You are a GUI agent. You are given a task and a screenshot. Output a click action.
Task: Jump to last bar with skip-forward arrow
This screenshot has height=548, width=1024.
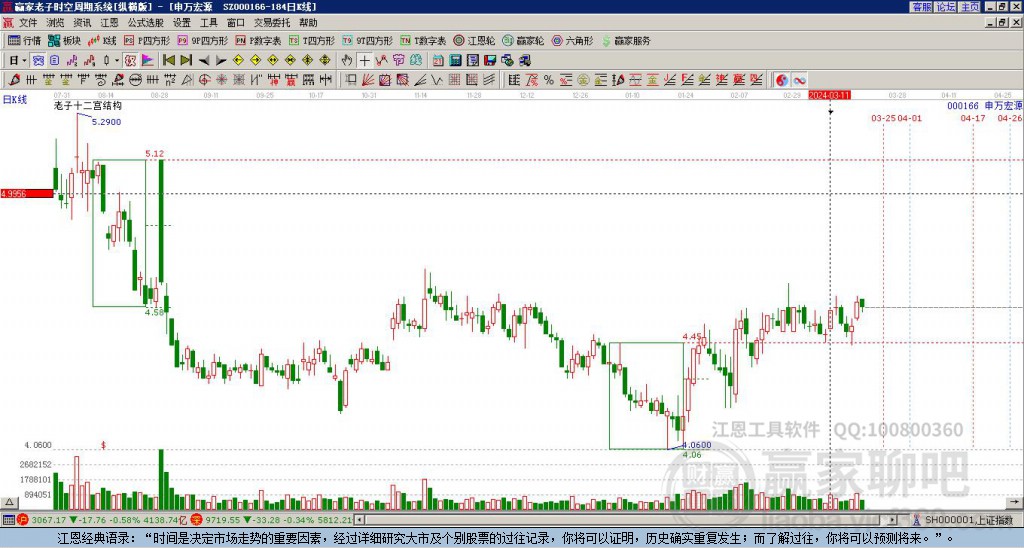186,61
